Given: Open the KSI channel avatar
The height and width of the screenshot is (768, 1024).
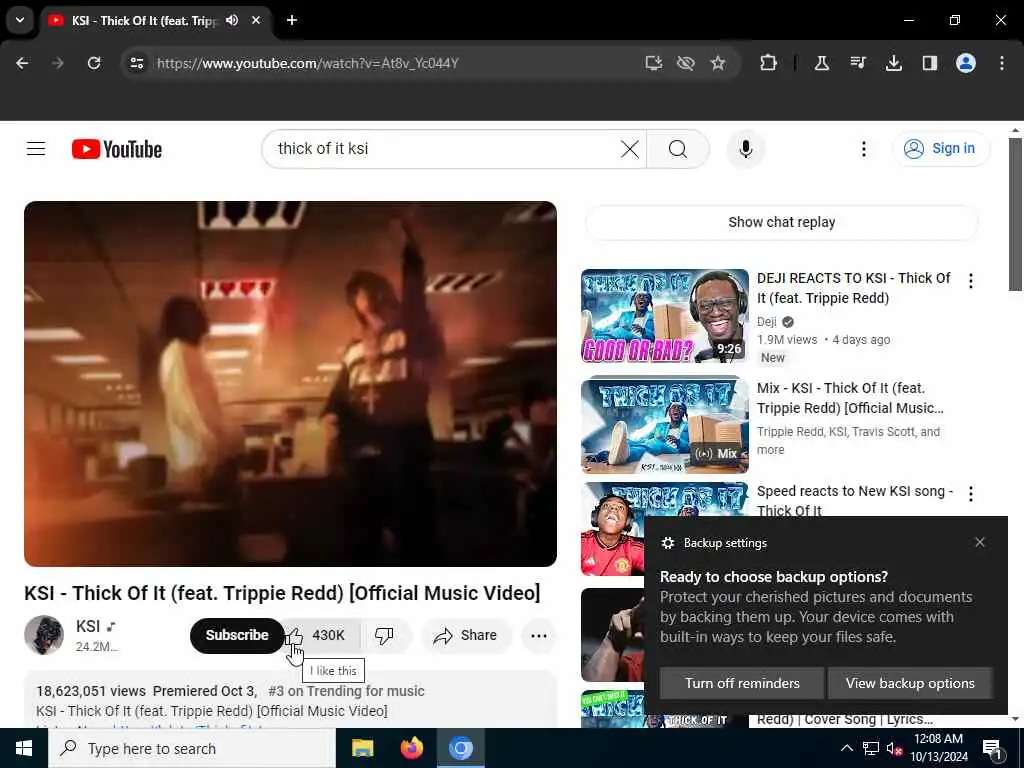Looking at the screenshot, I should pos(44,635).
